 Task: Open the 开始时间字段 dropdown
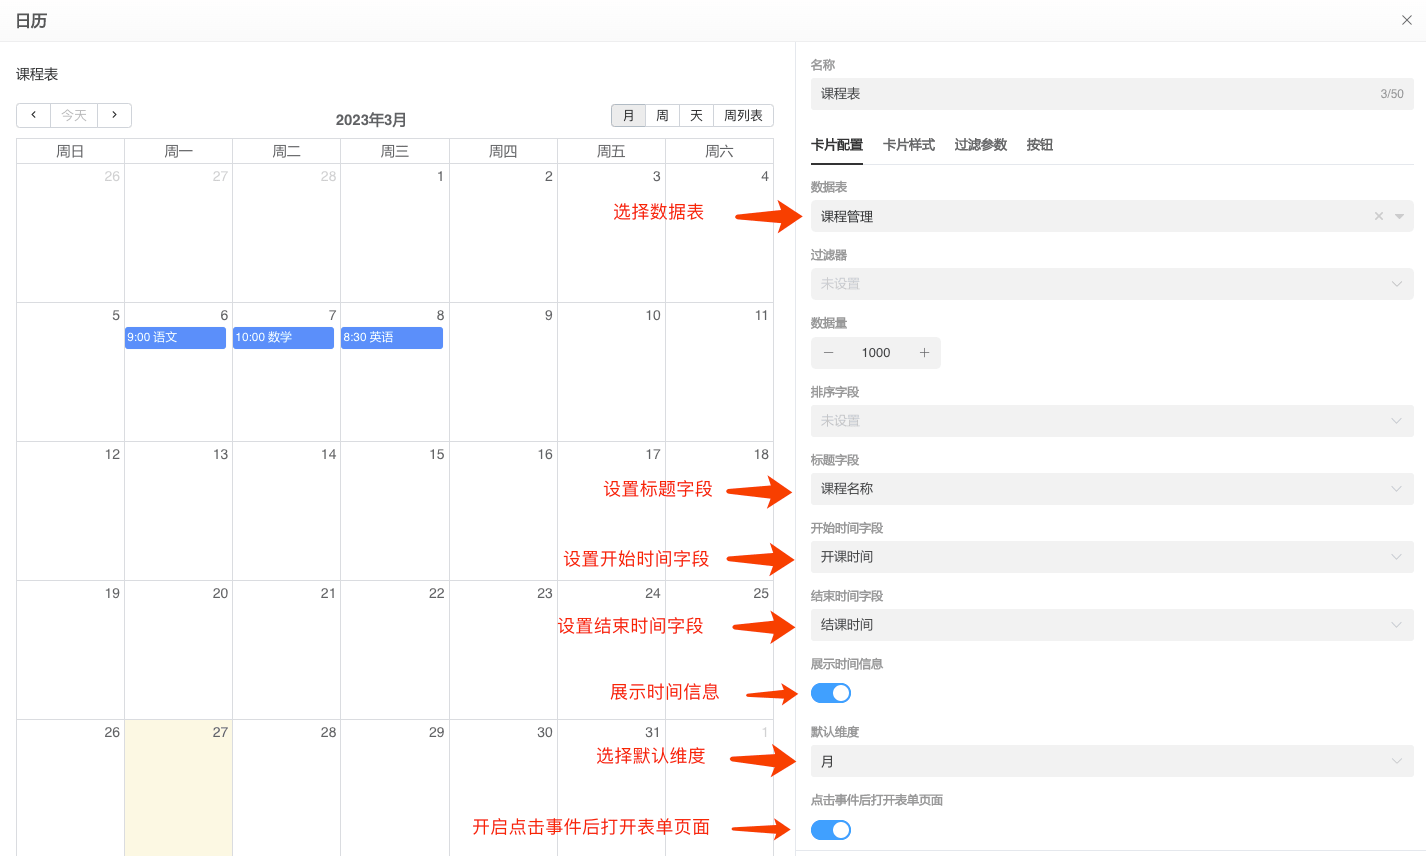[x=1110, y=556]
